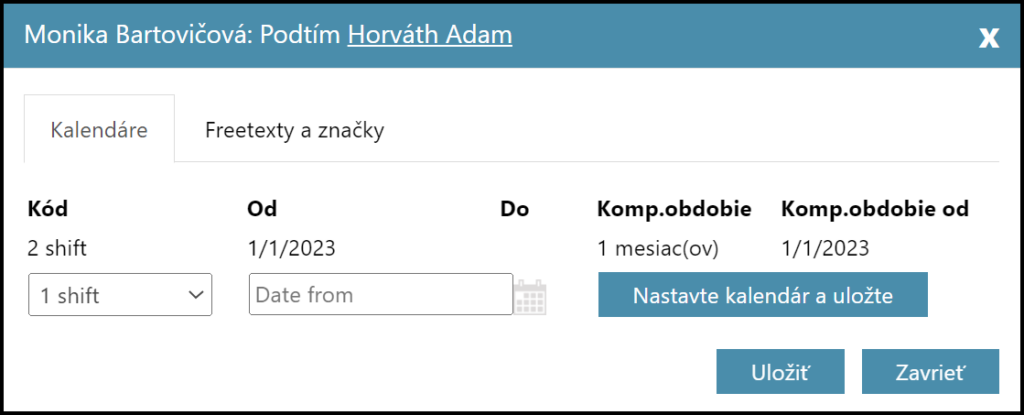
Task: Click the 1 mesiac(ov) period value
Action: click(x=658, y=248)
